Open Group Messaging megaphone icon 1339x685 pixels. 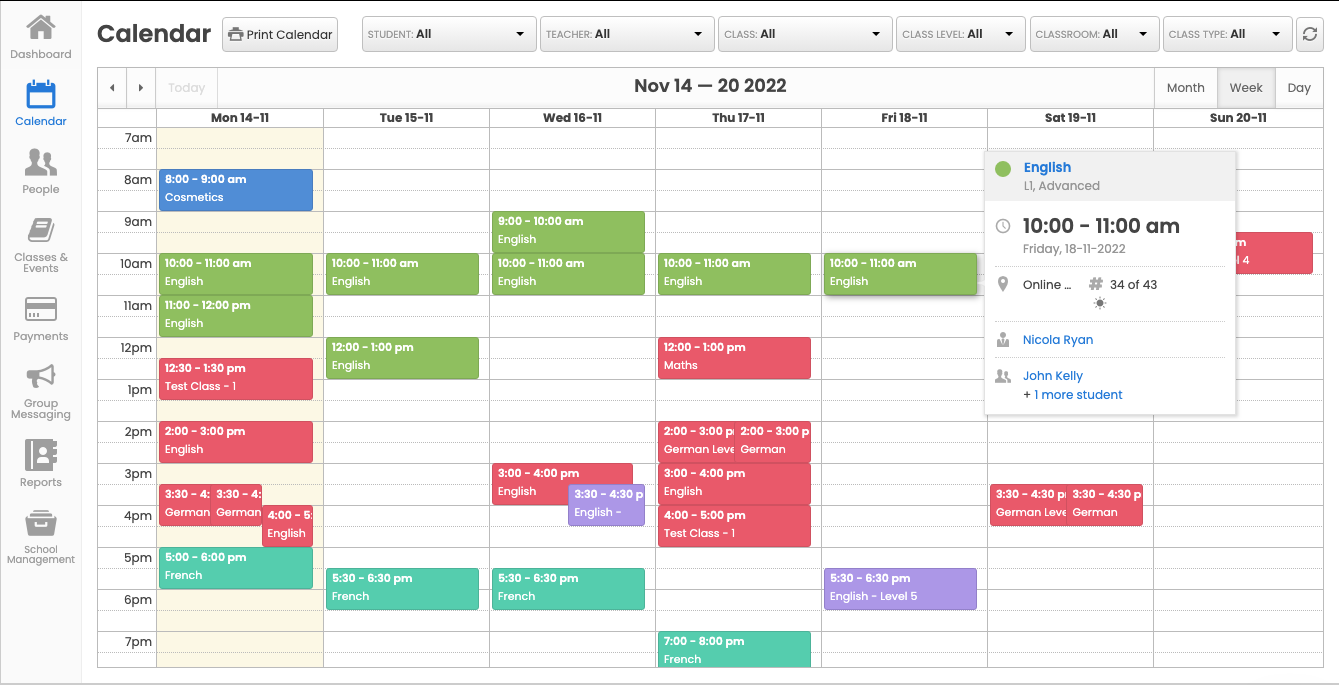[41, 377]
